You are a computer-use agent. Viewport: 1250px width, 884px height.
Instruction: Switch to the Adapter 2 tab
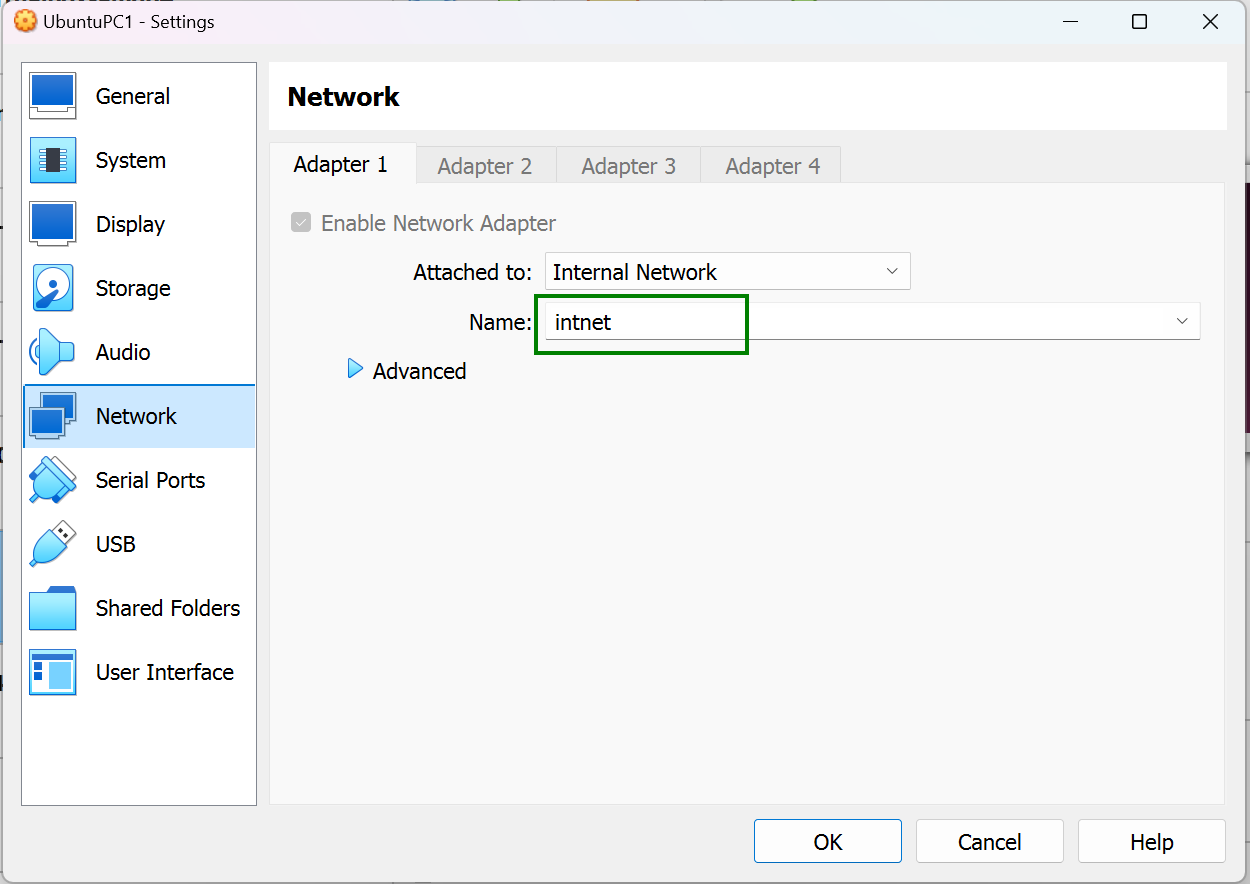coord(485,166)
